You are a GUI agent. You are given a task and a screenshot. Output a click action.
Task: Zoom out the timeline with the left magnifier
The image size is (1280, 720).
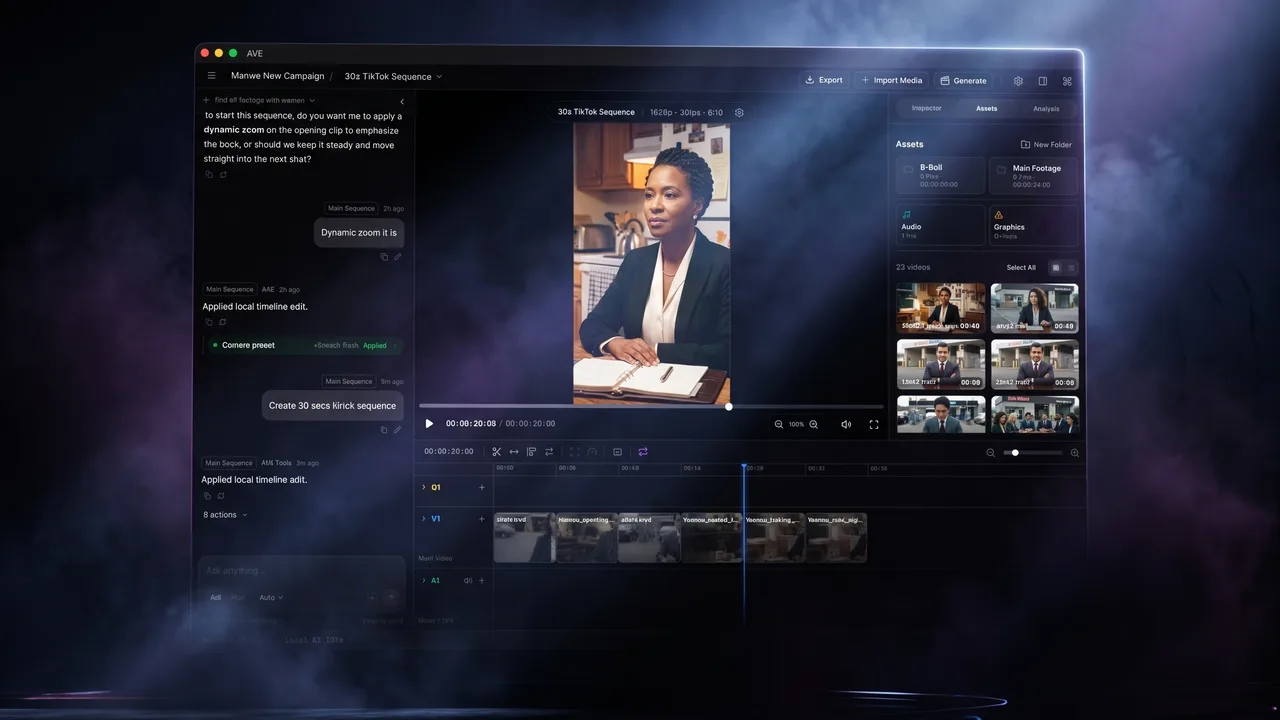coord(991,453)
